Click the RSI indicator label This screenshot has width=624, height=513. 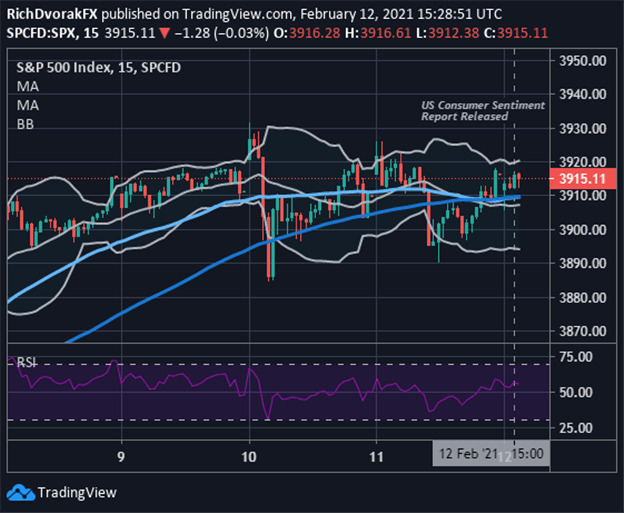(x=26, y=362)
